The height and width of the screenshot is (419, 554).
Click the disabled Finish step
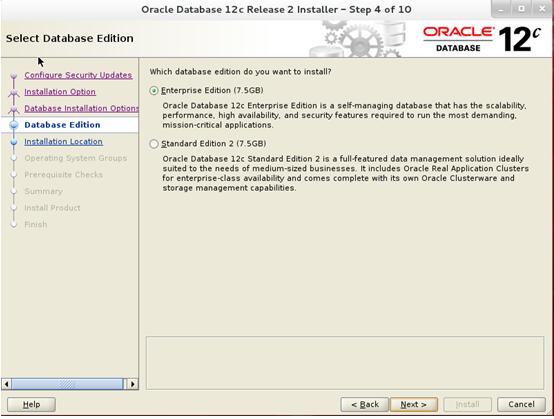click(36, 225)
